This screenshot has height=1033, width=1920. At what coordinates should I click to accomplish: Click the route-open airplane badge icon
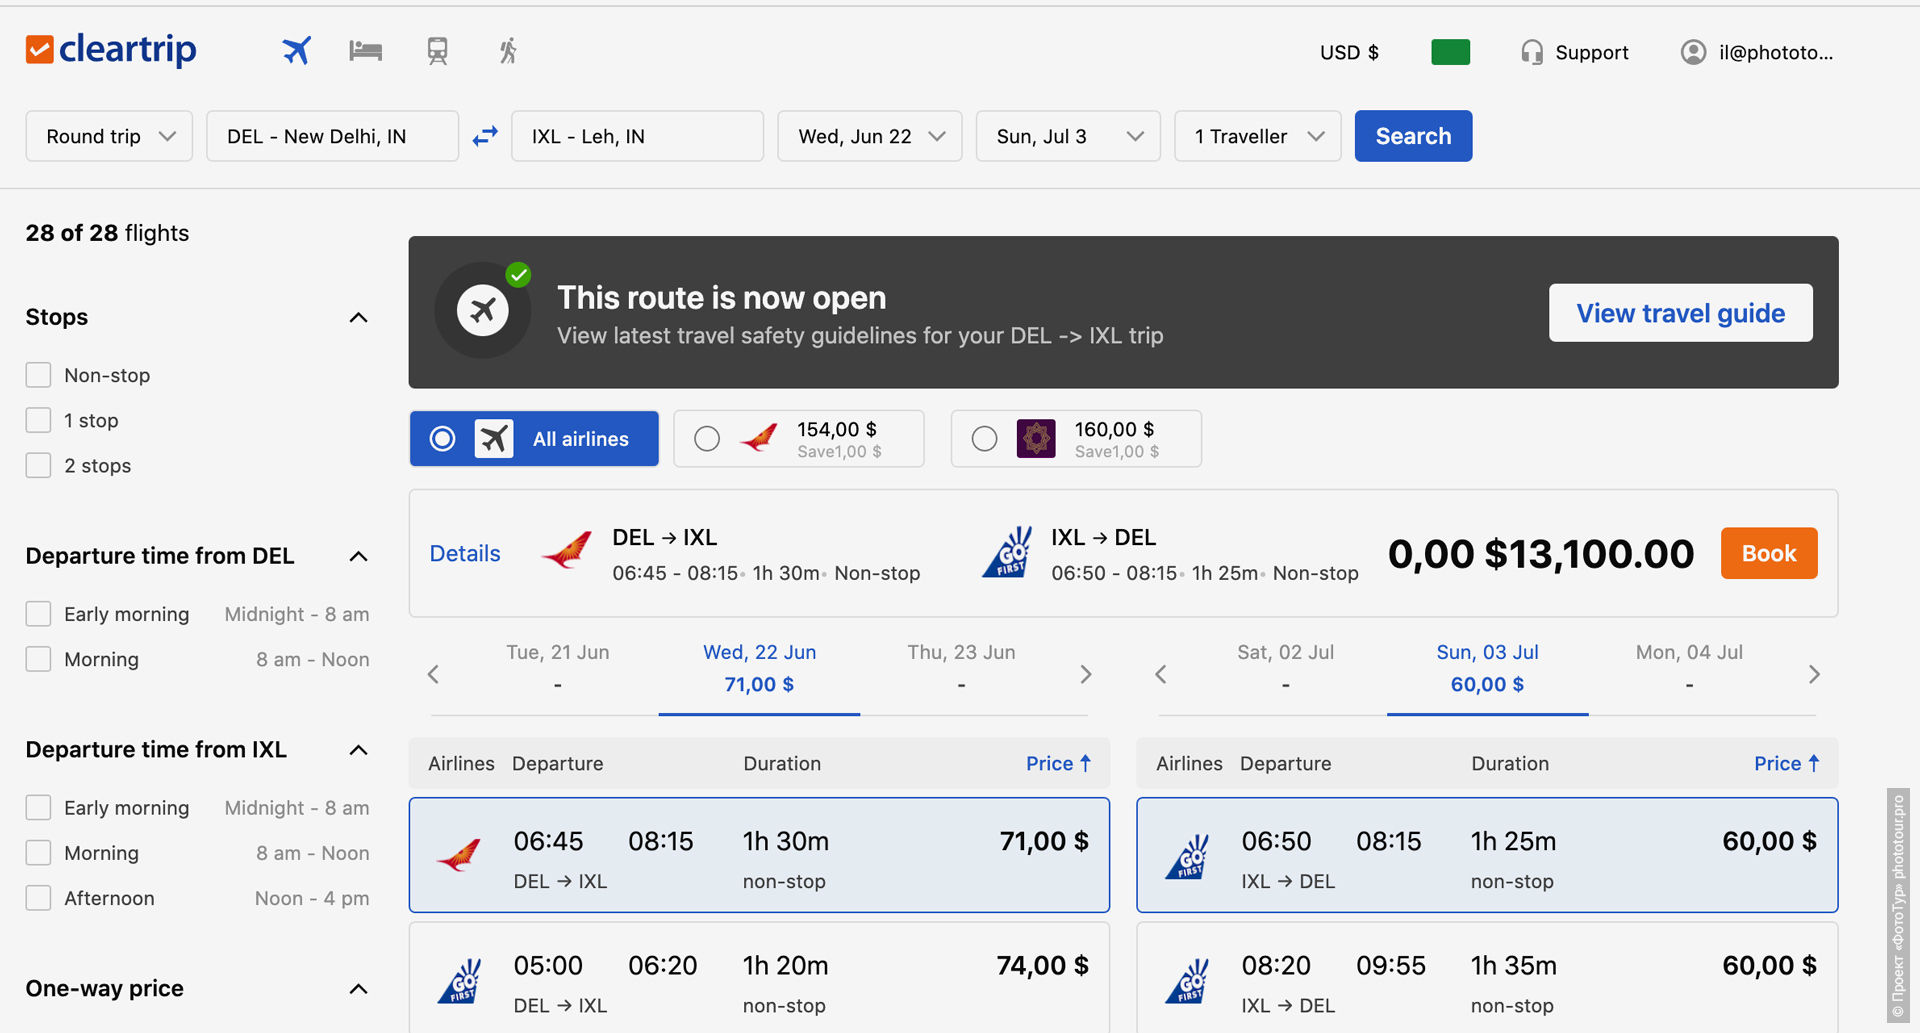pyautogui.click(x=483, y=311)
